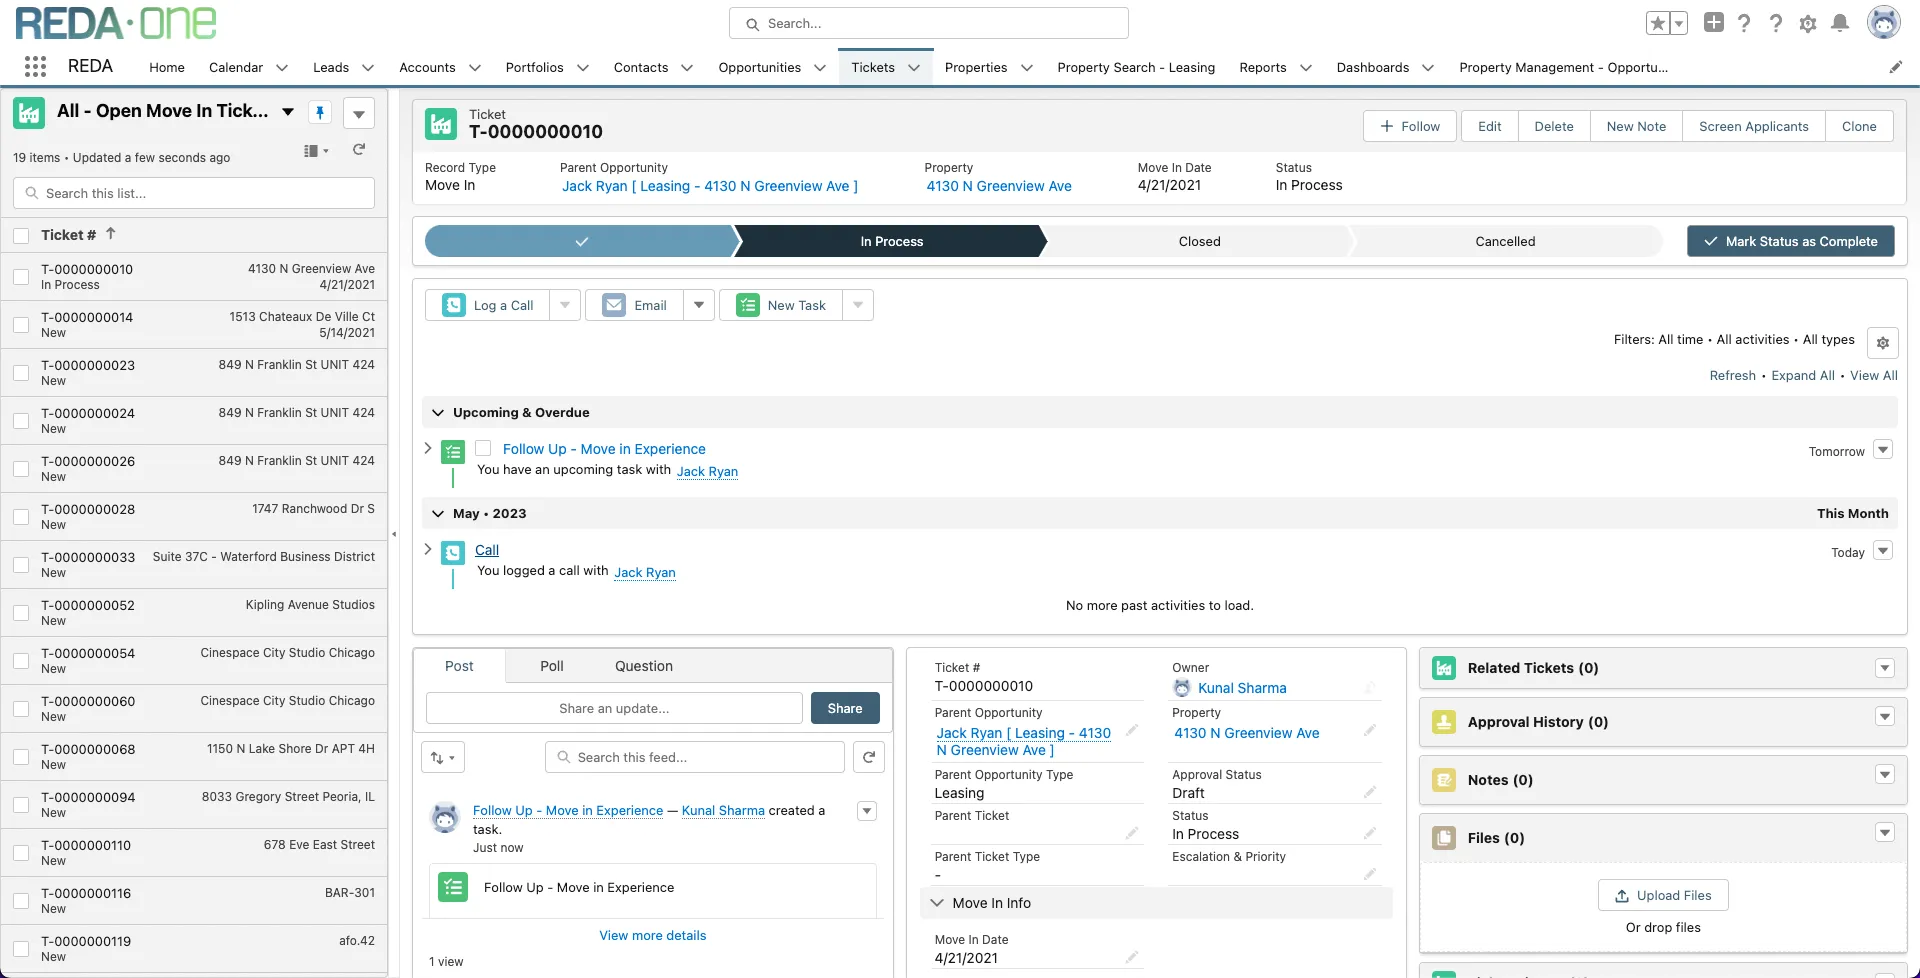Click the feed sort order icon
This screenshot has height=978, width=1920.
[442, 757]
